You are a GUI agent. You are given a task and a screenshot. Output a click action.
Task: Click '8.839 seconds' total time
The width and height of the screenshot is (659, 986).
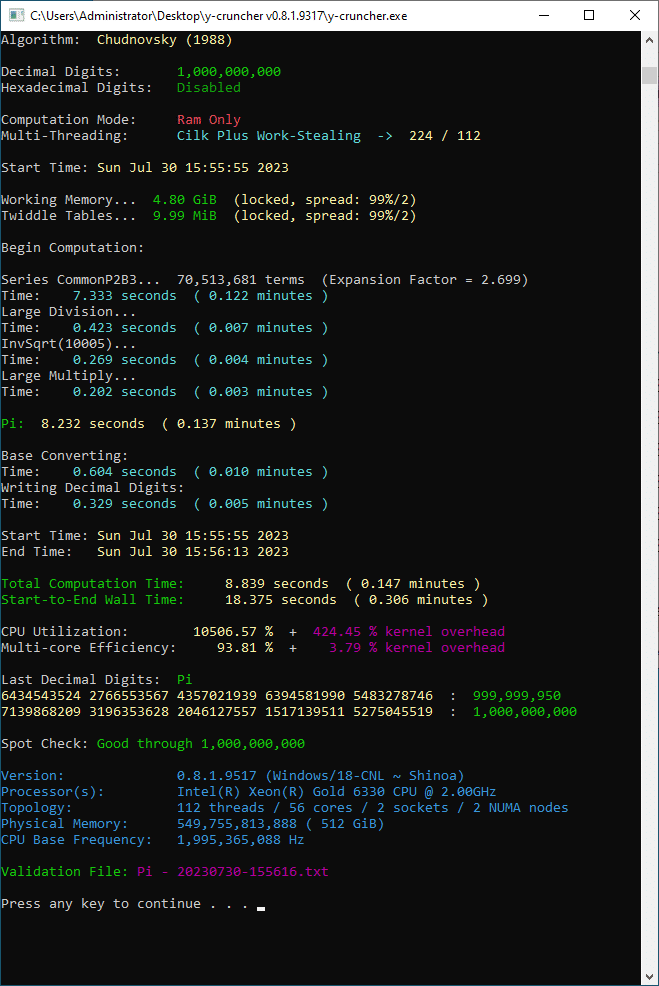tap(277, 584)
